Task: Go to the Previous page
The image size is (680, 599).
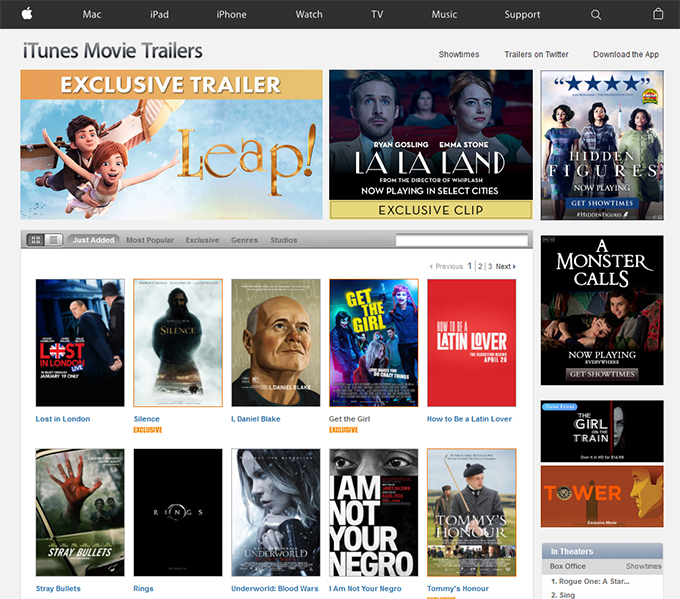Action: (446, 266)
